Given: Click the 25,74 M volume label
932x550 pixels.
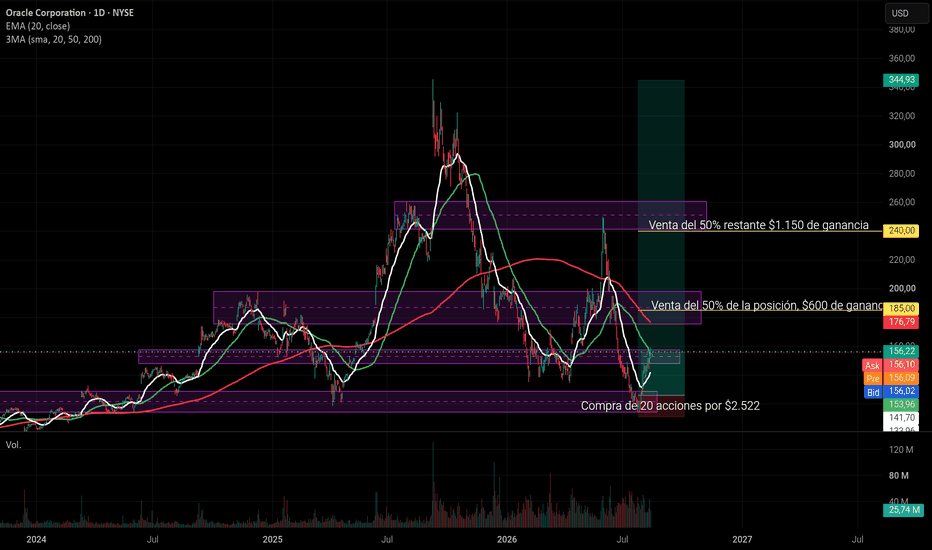Looking at the screenshot, I should 903,510.
